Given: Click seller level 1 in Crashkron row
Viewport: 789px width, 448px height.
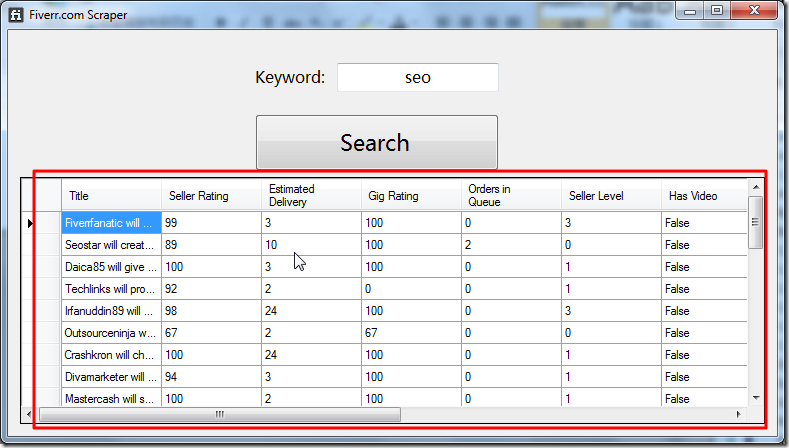Looking at the screenshot, I should point(611,355).
